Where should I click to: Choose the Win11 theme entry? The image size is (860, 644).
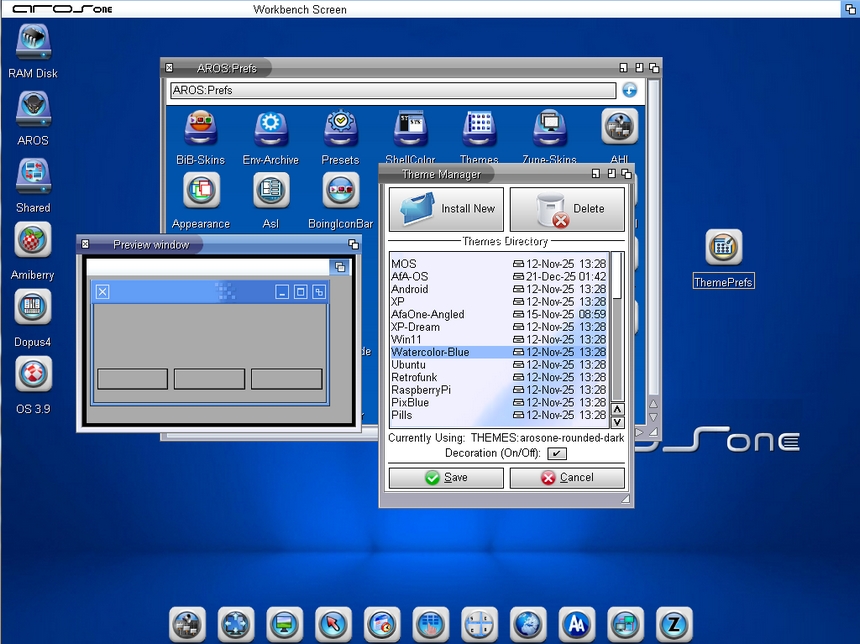(450, 340)
